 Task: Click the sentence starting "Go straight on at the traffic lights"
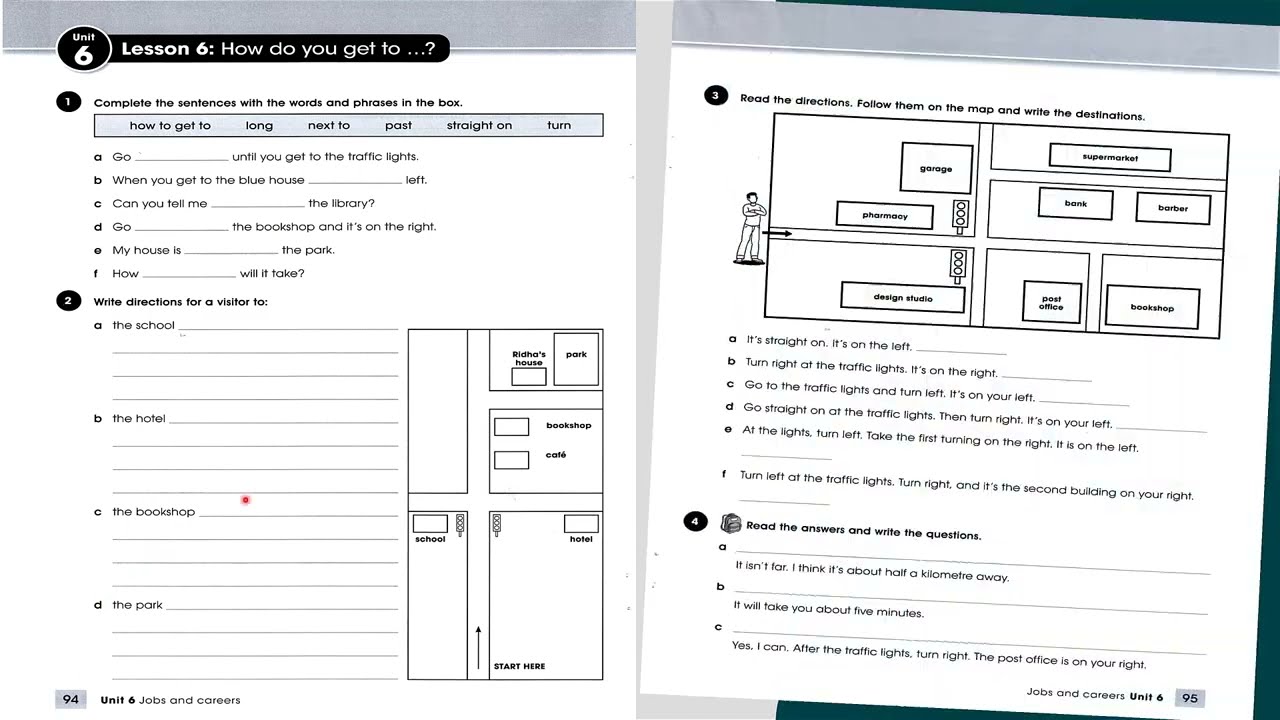point(928,415)
